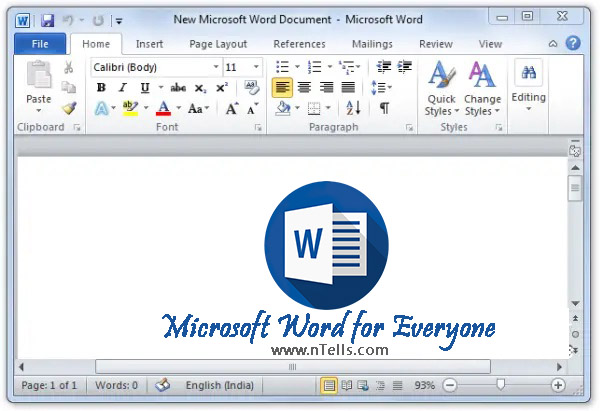Toggle Align Text Left
This screenshot has height=411, width=600.
[282, 88]
